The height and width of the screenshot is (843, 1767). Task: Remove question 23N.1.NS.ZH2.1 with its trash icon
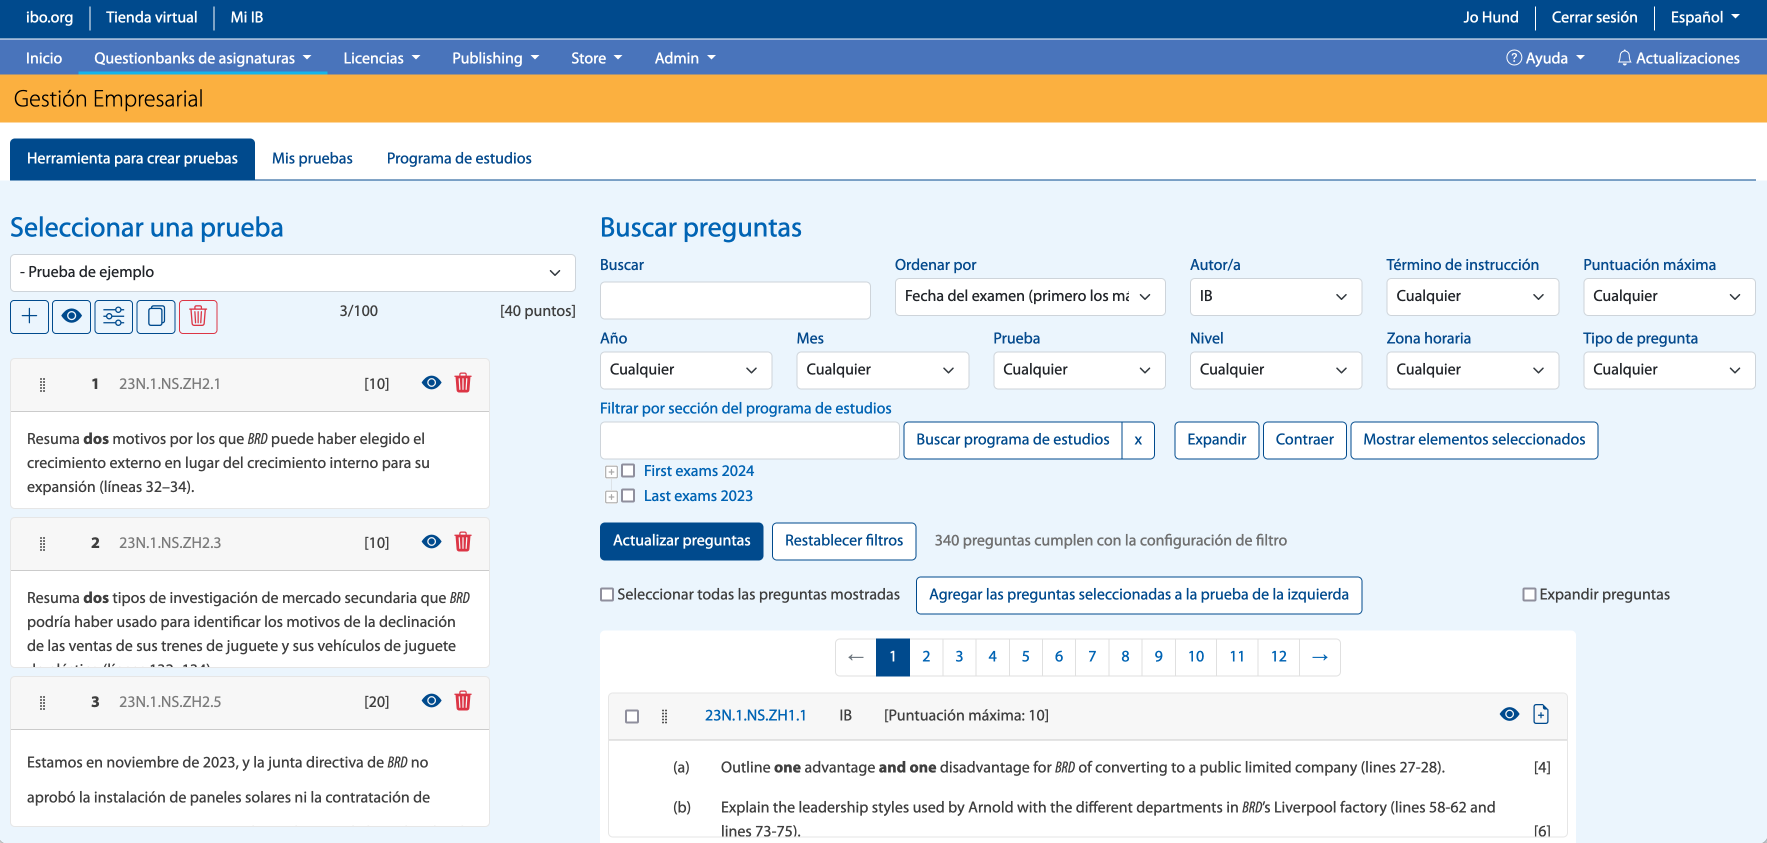pos(463,383)
